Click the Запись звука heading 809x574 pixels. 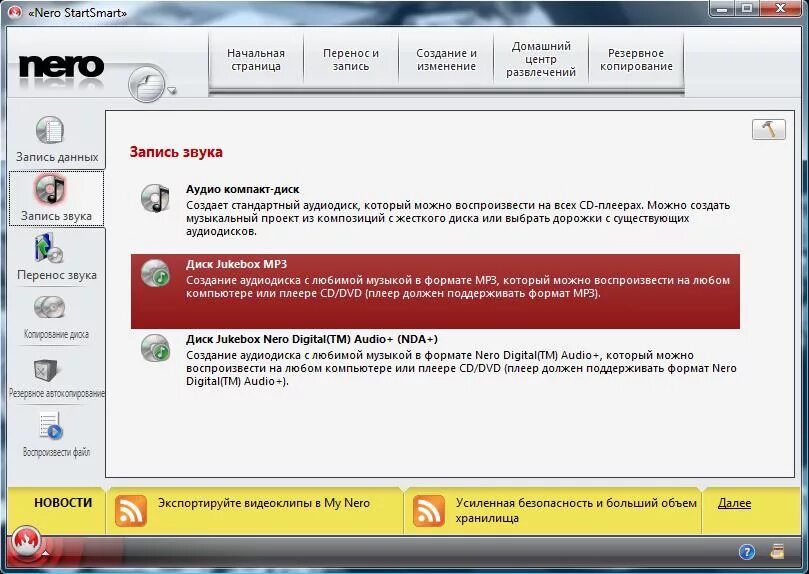(x=176, y=152)
